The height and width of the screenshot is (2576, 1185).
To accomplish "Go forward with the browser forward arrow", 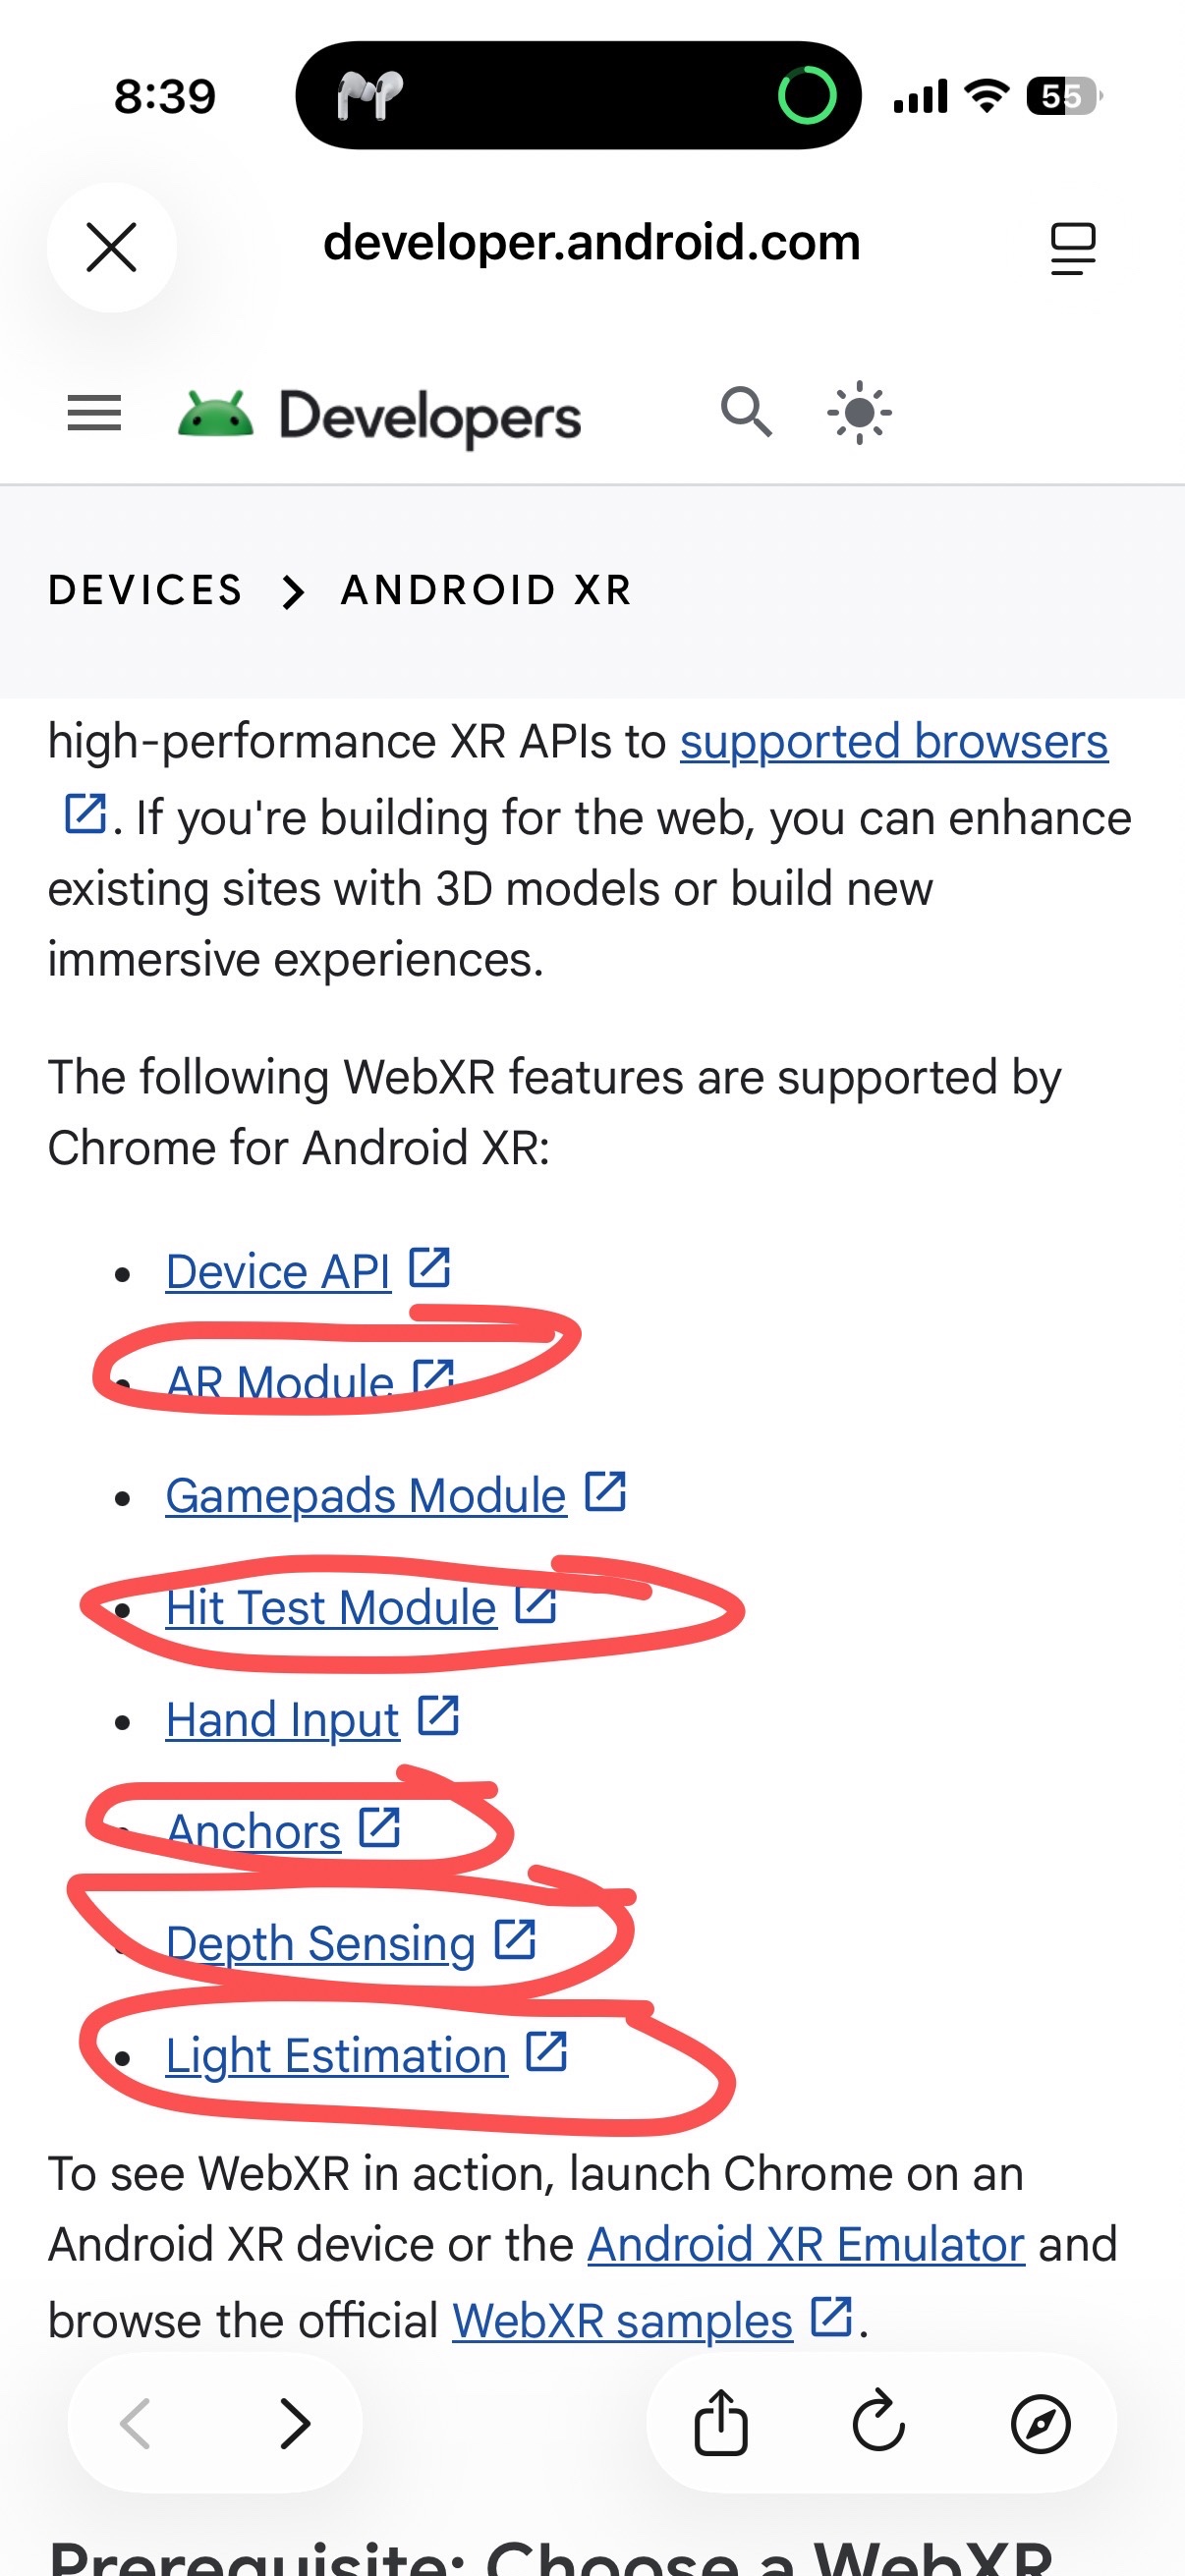I will [x=294, y=2423].
